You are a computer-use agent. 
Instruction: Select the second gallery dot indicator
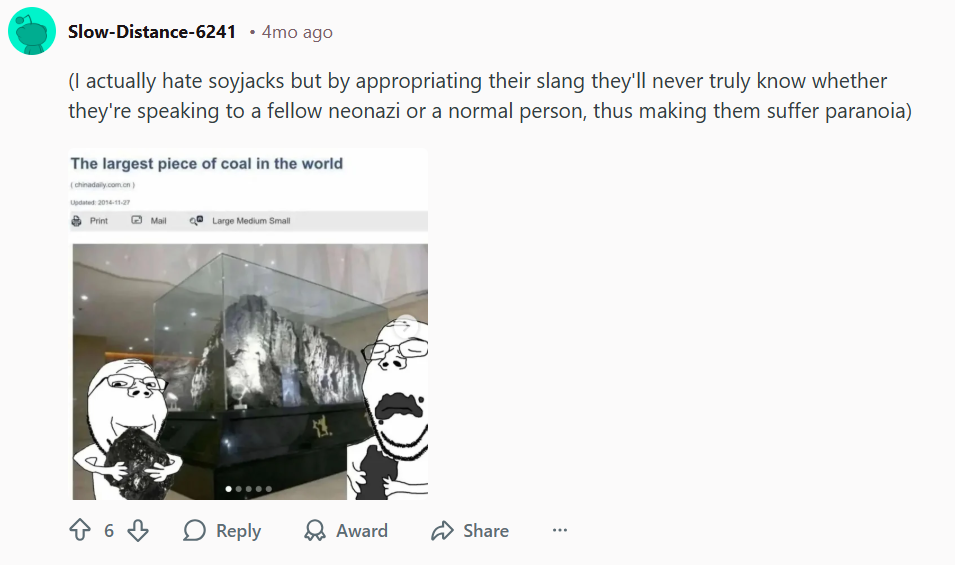[x=239, y=489]
